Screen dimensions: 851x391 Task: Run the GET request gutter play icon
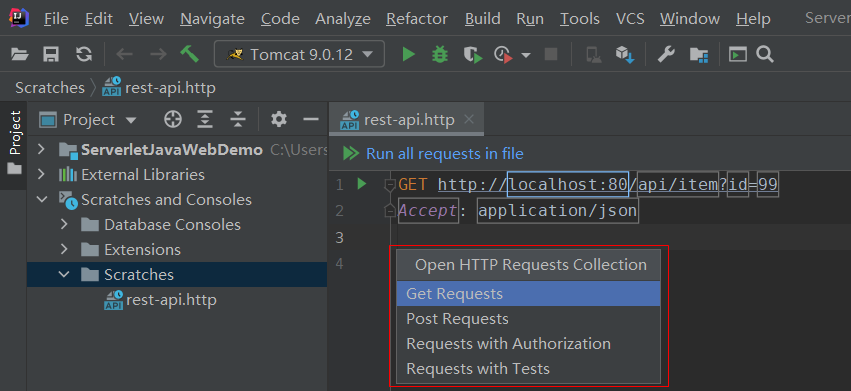[x=362, y=184]
